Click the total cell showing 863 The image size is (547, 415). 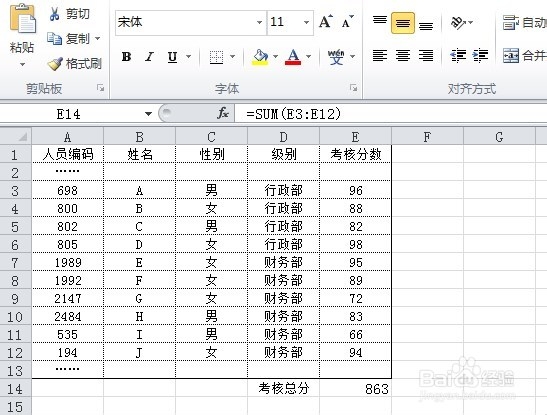click(355, 388)
